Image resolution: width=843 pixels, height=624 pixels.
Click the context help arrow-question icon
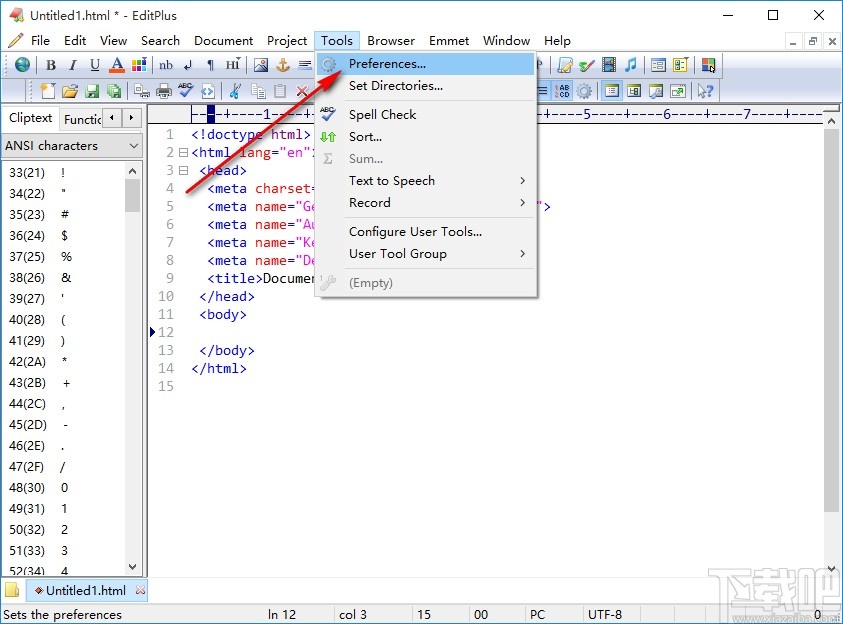point(705,91)
